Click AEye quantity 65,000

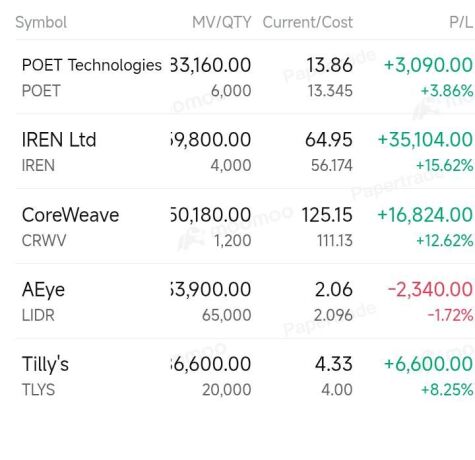click(x=227, y=315)
